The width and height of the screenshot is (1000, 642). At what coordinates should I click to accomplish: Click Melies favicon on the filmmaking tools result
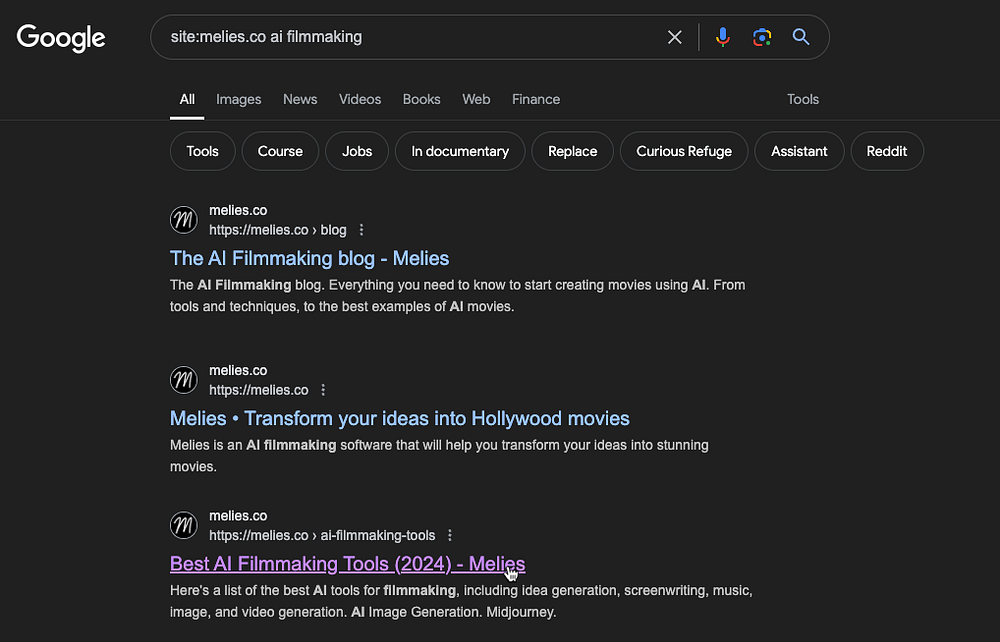(183, 525)
